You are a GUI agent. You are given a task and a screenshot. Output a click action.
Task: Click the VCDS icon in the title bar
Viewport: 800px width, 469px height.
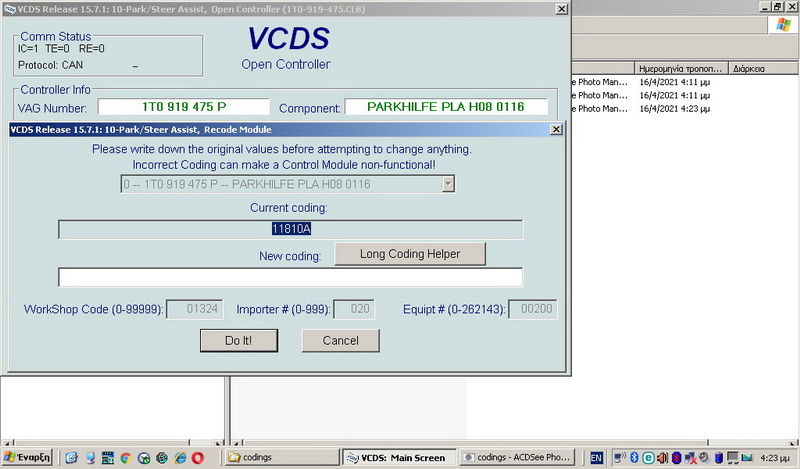coord(10,9)
